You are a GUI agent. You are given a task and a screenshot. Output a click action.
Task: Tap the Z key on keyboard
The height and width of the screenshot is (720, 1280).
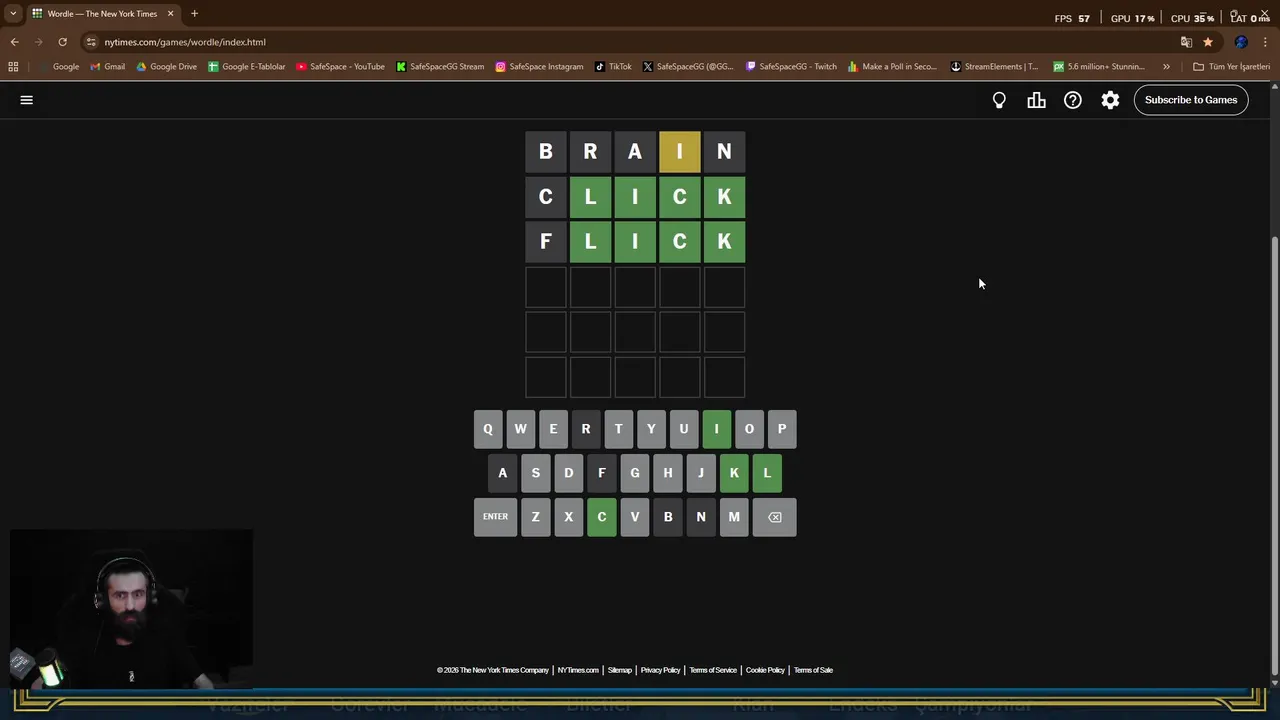536,517
